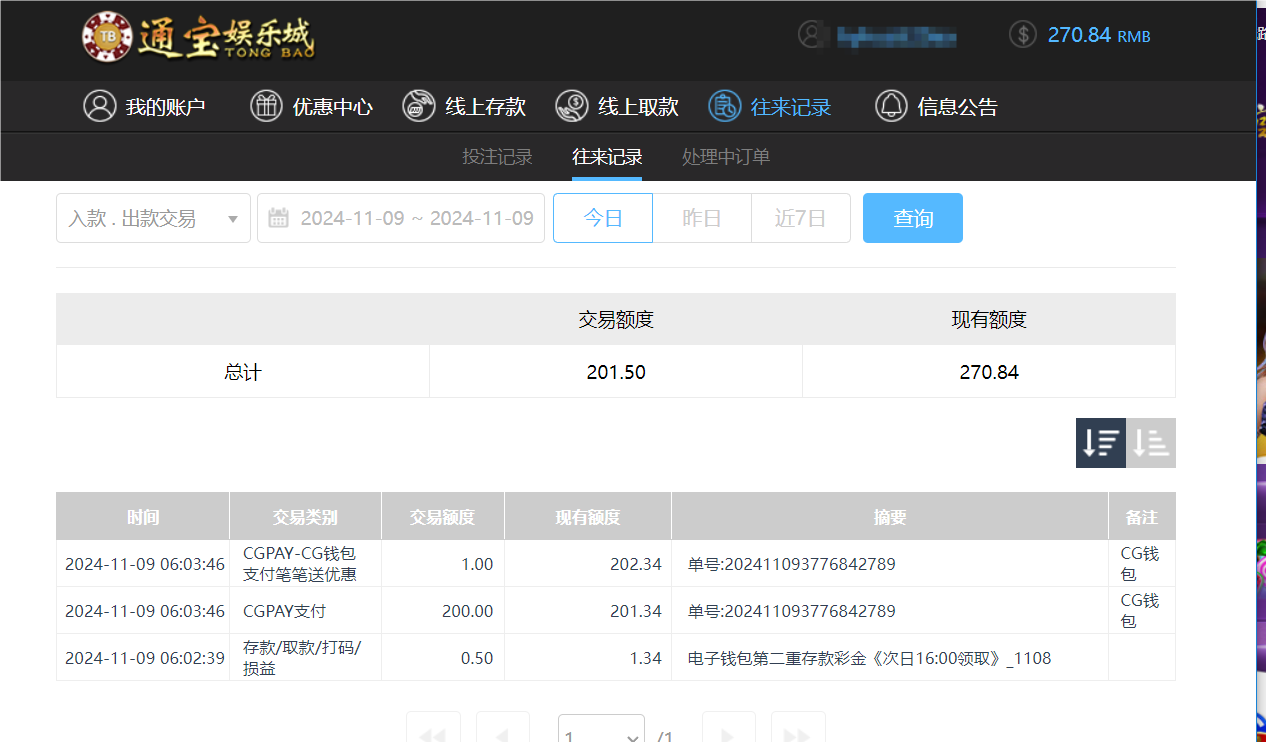Select the 今日 date filter
The width and height of the screenshot is (1266, 742).
pyautogui.click(x=602, y=218)
